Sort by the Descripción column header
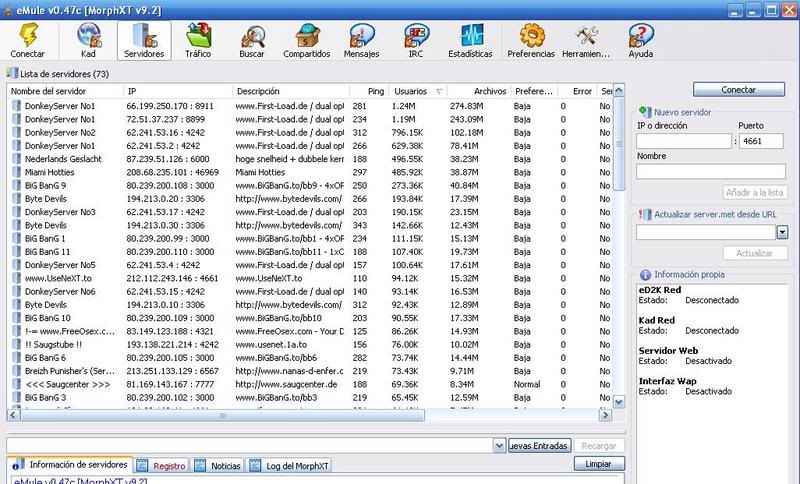The height and width of the screenshot is (484, 800). (x=291, y=91)
